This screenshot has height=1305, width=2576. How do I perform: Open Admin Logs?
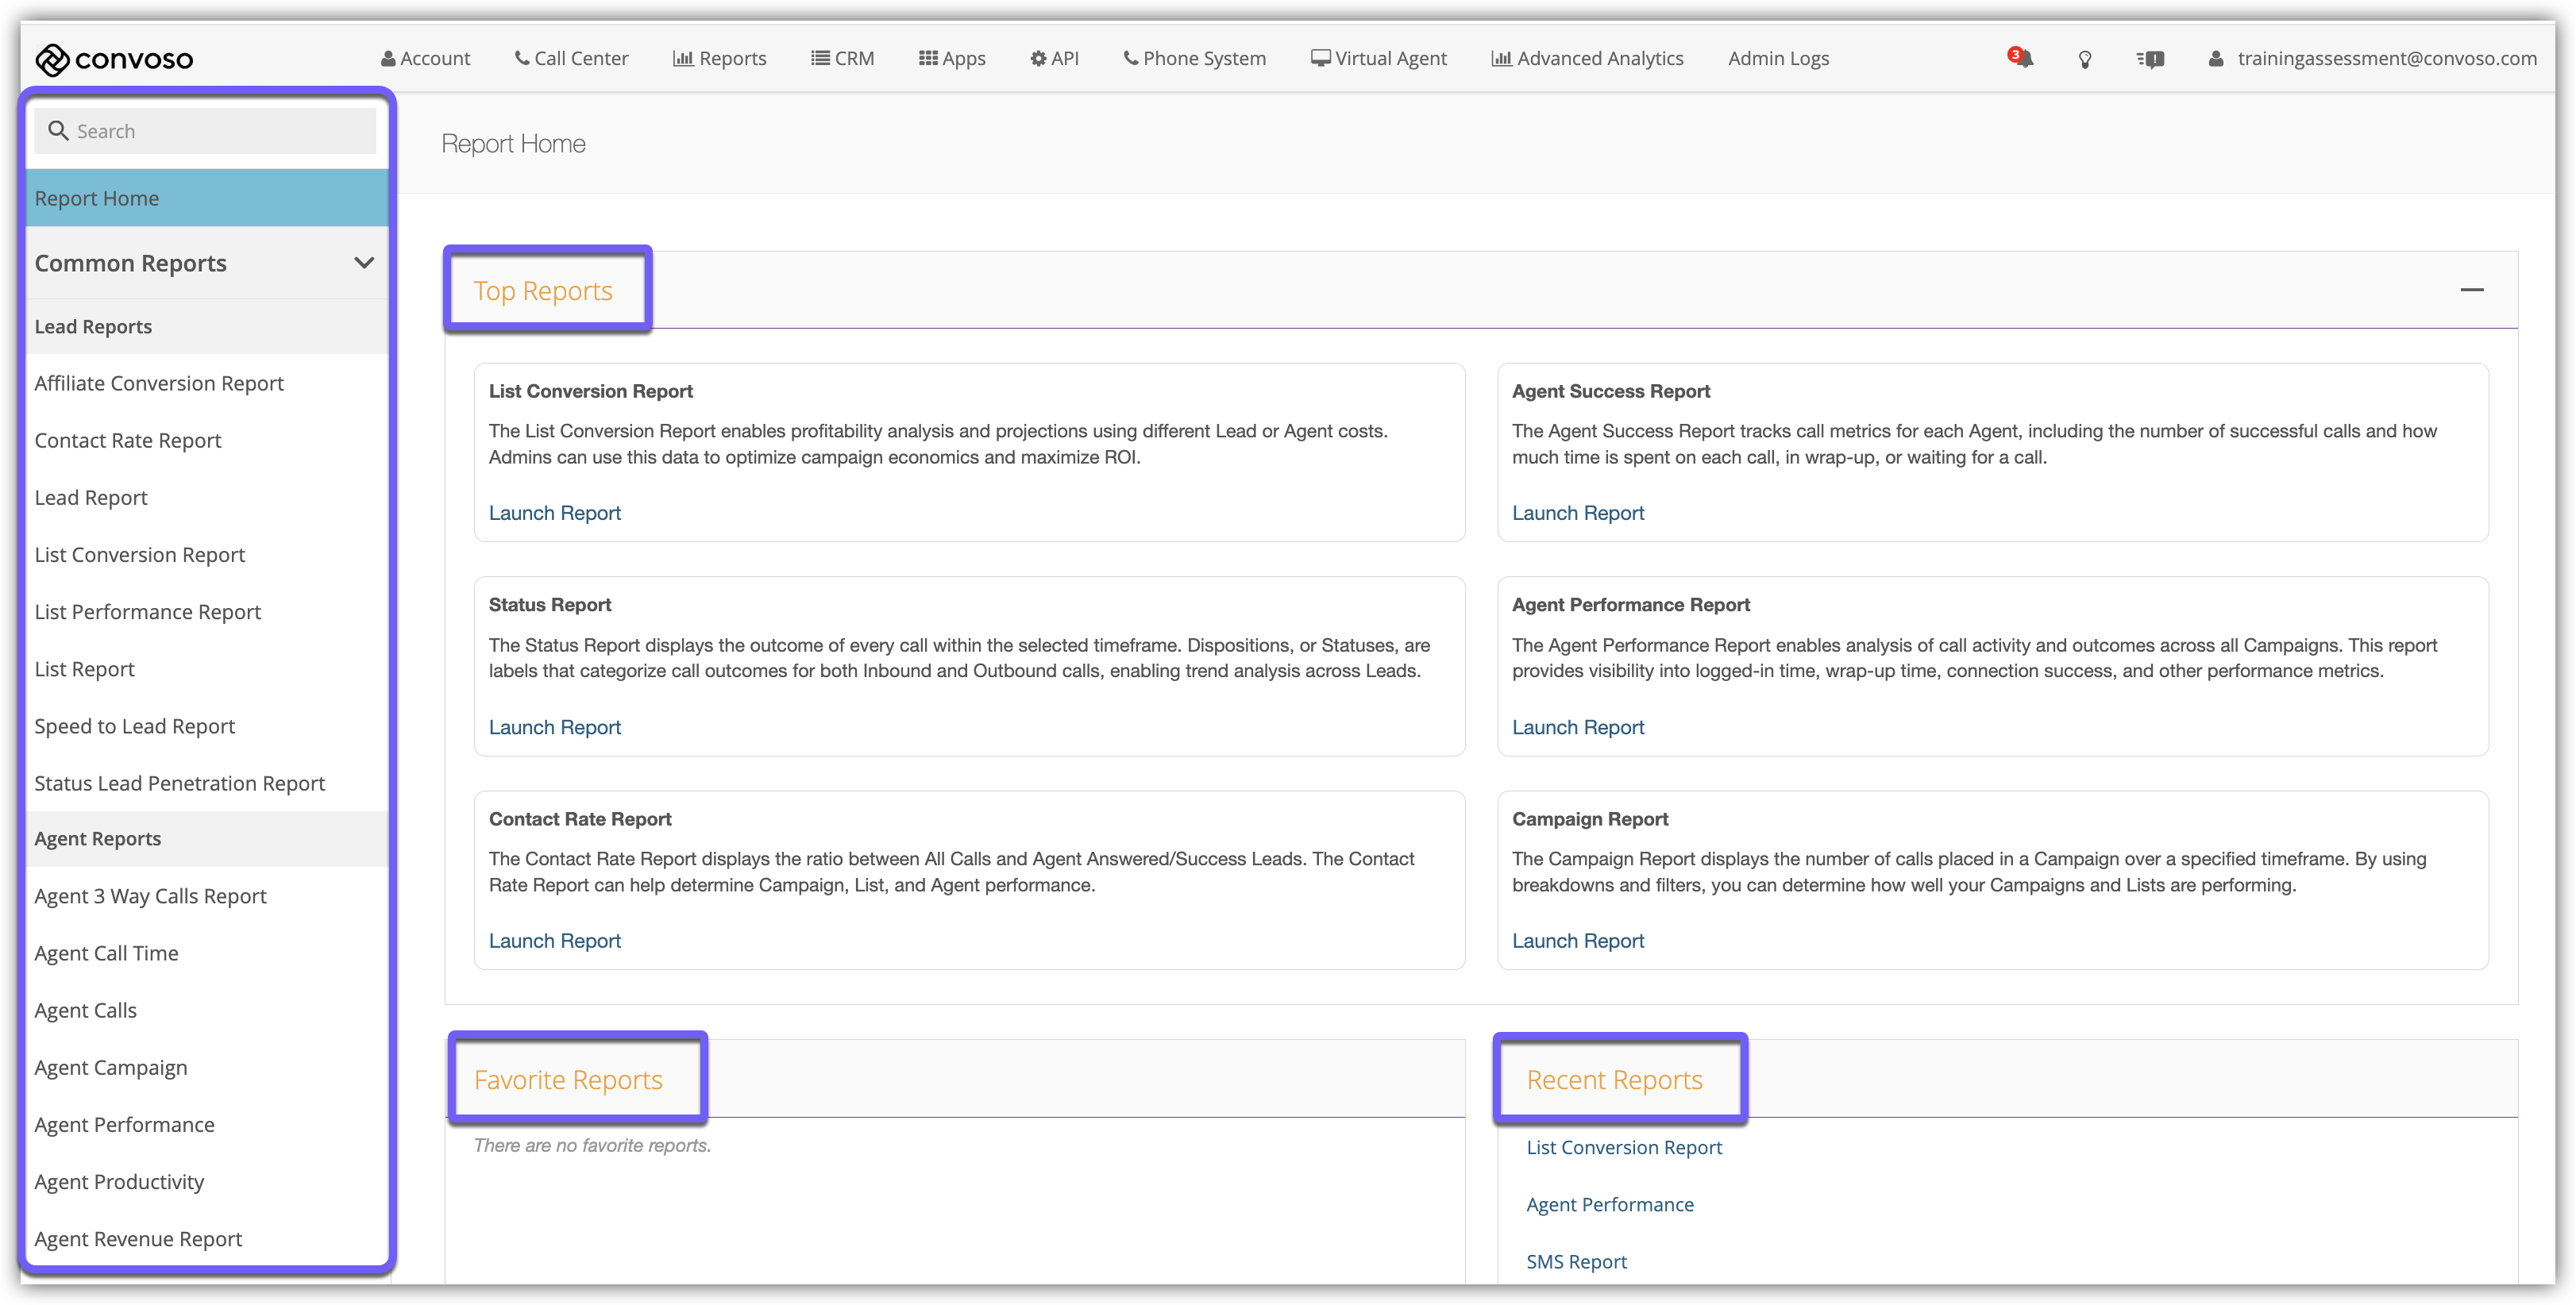point(1778,58)
